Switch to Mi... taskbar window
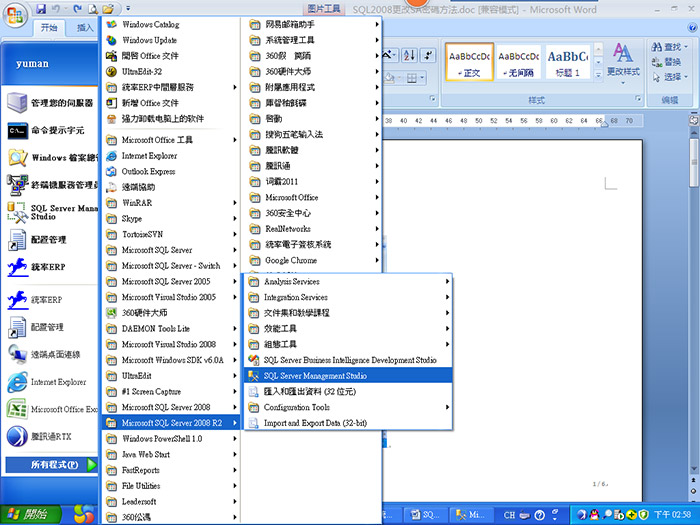This screenshot has width=700, height=525. point(471,515)
